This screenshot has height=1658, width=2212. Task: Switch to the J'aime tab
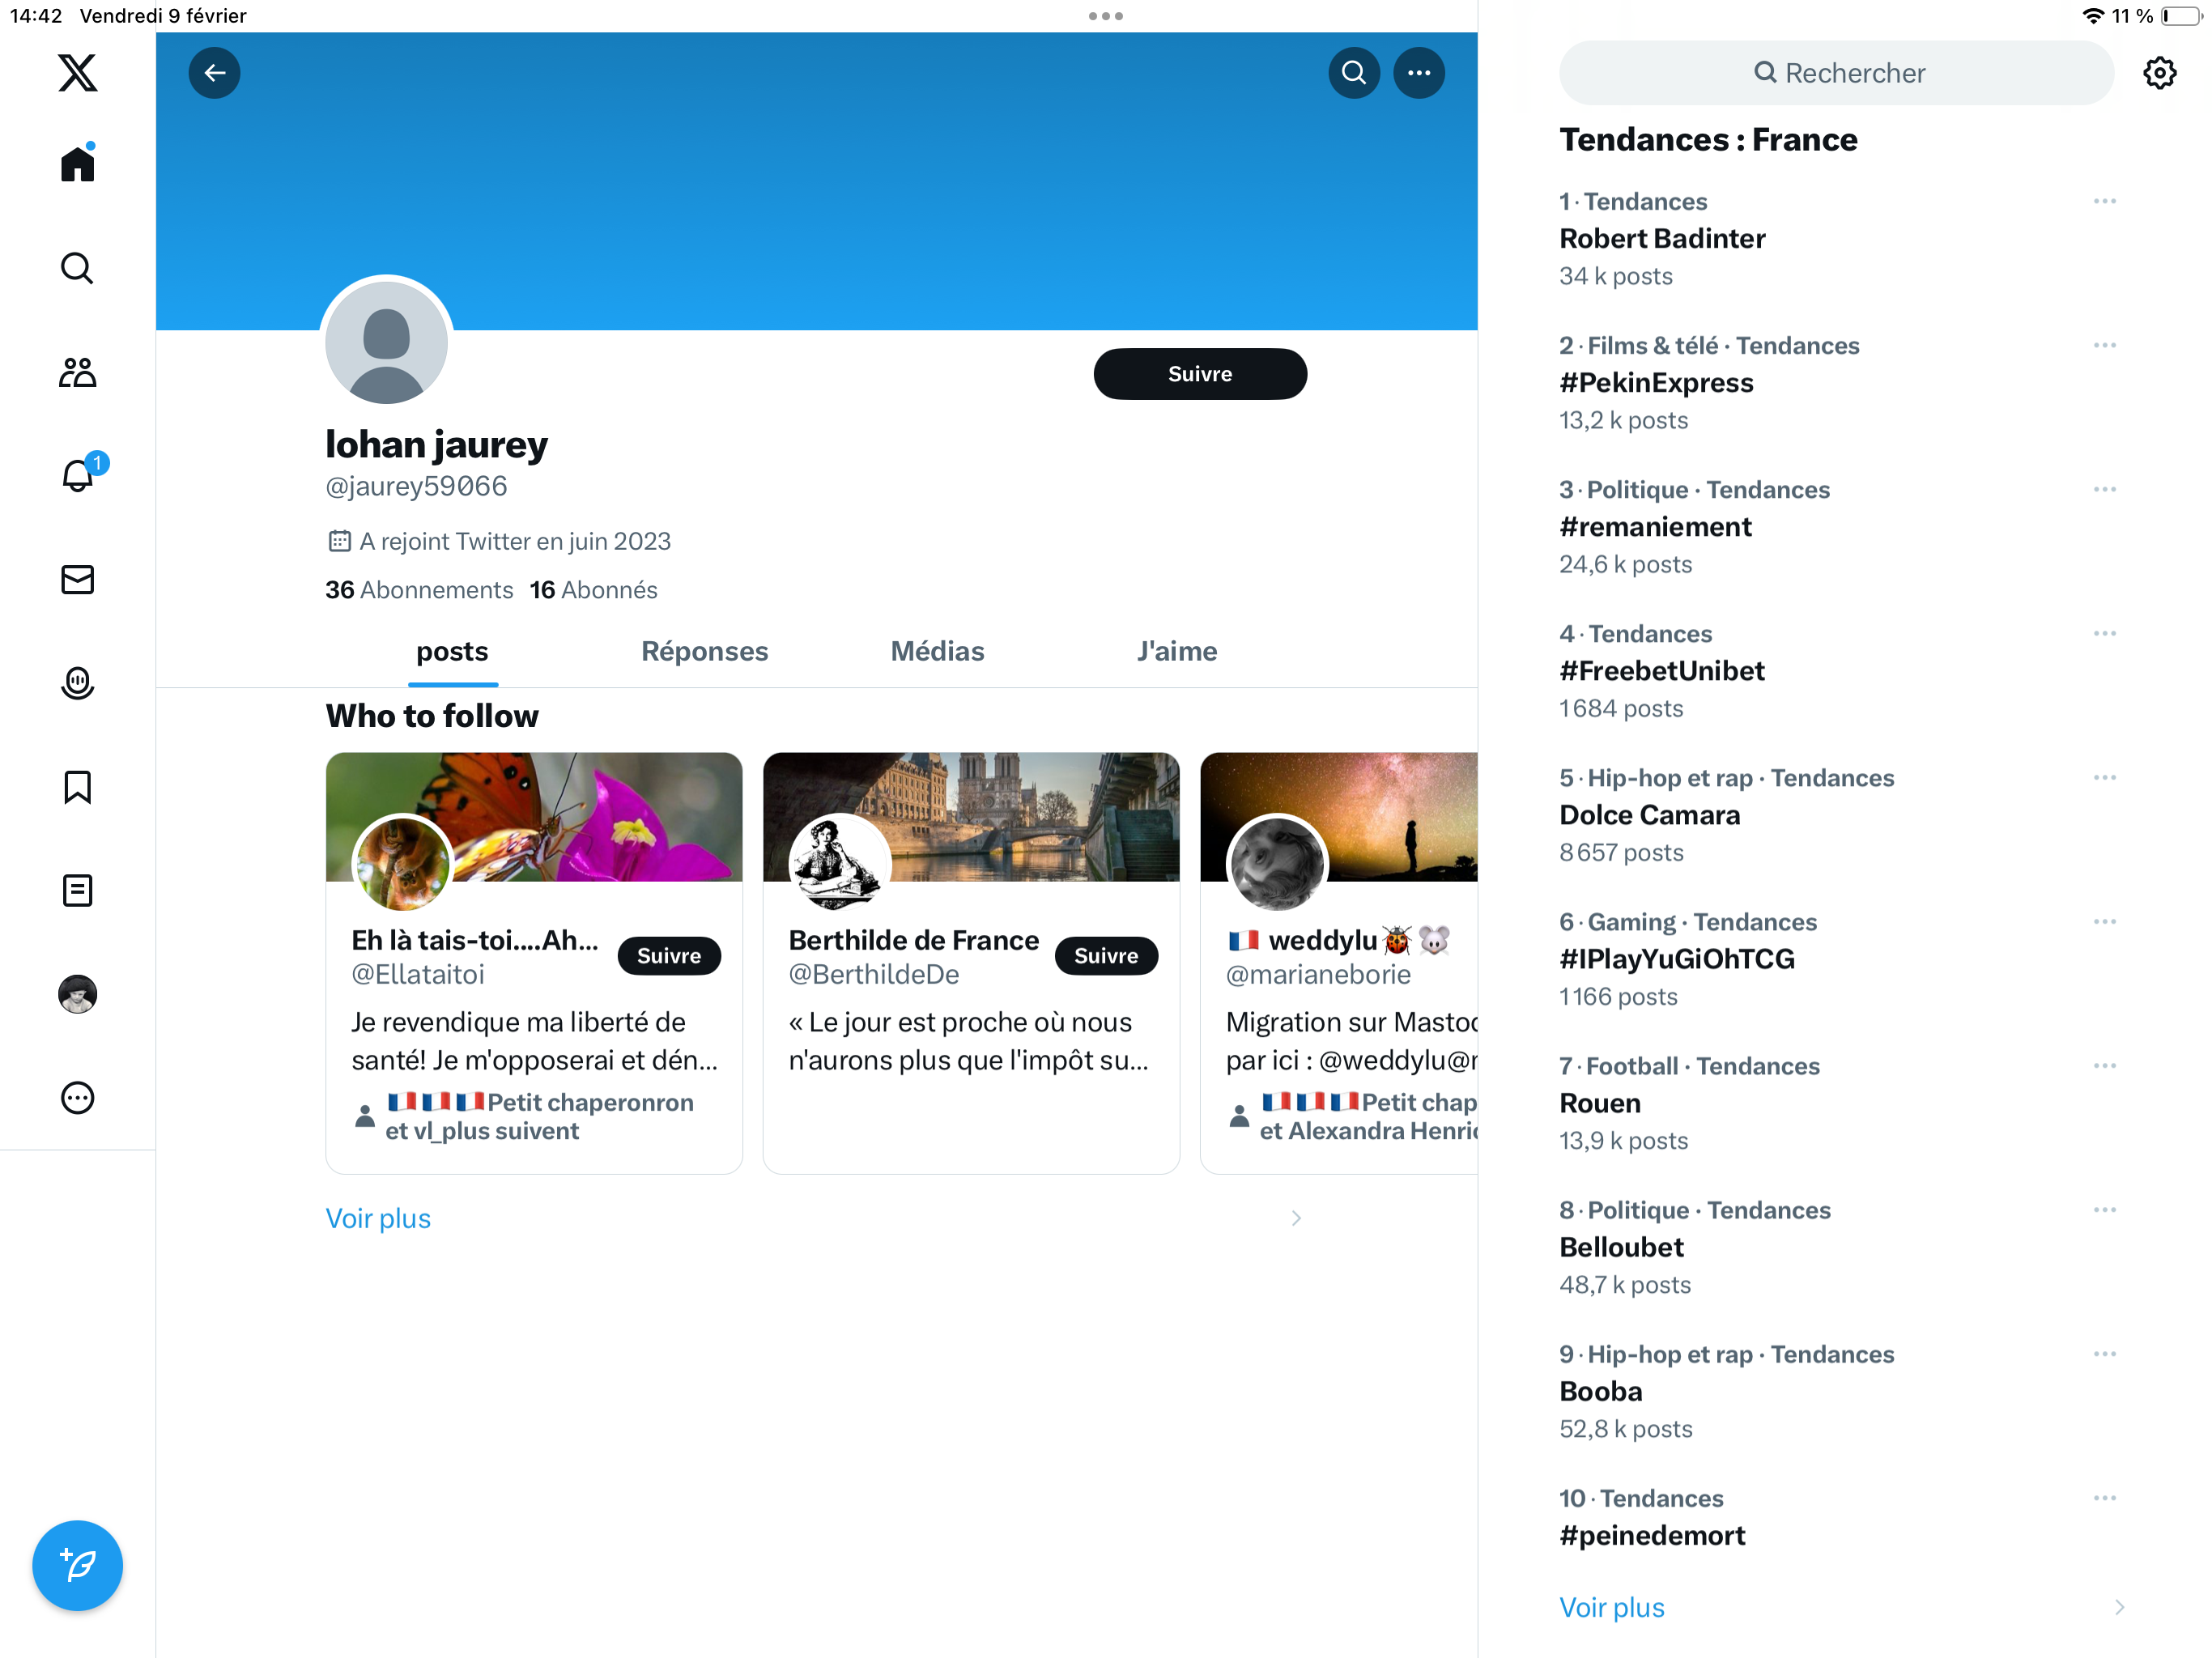point(1176,651)
